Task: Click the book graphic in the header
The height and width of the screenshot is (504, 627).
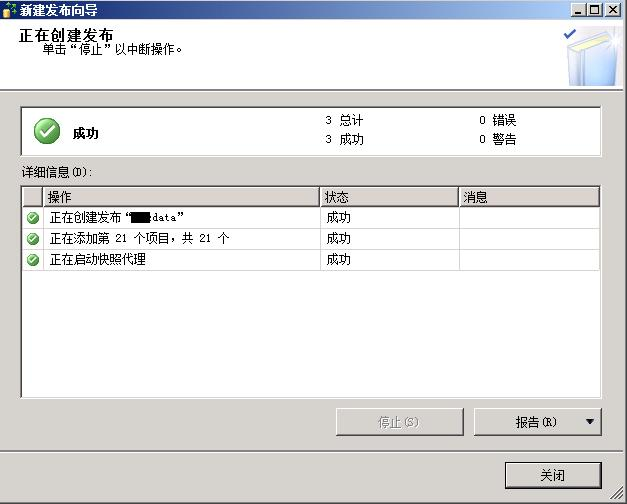Action: point(592,60)
